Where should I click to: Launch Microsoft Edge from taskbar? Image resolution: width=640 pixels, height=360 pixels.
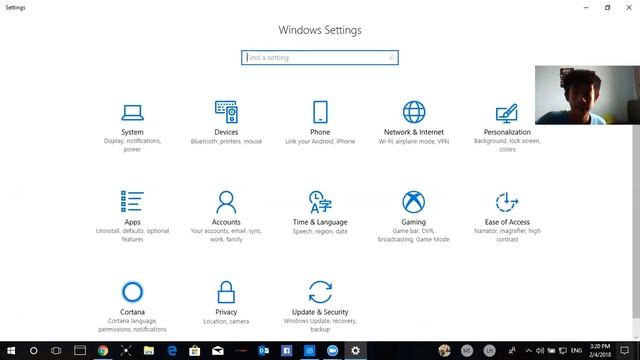[x=172, y=351]
